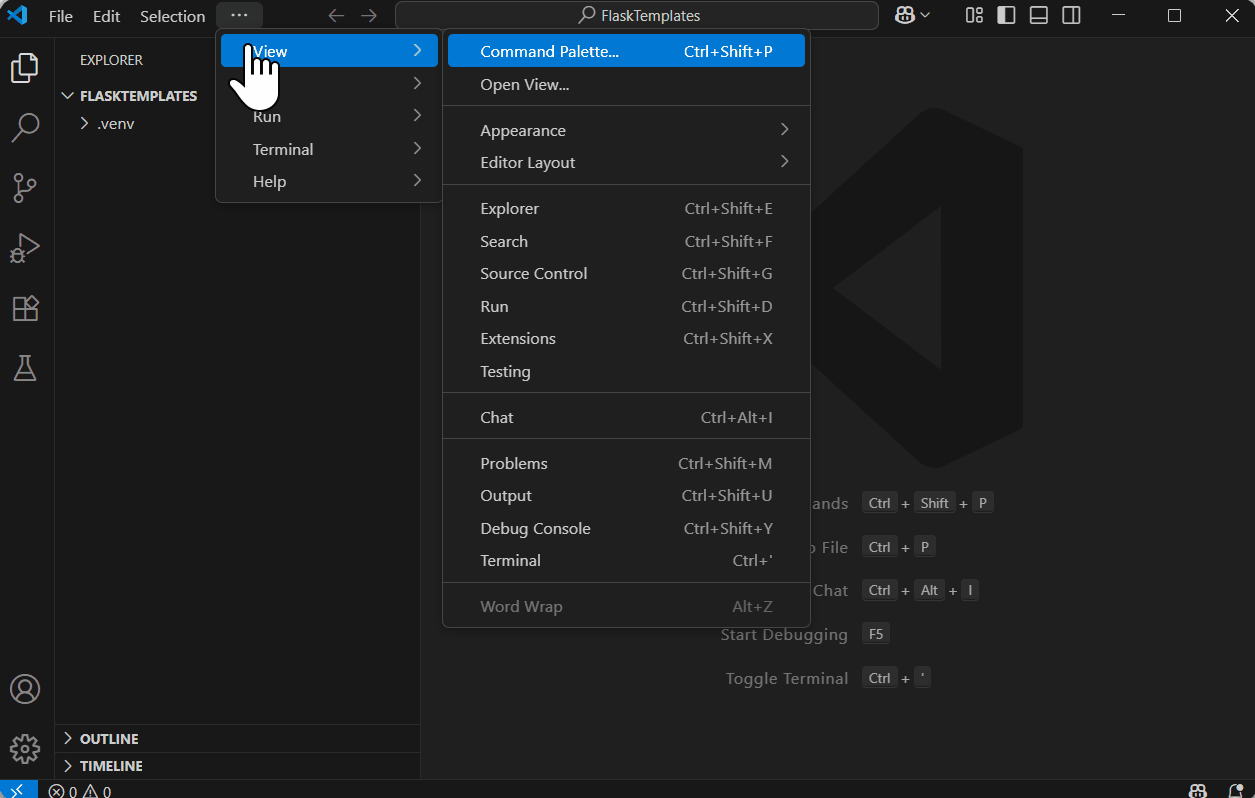Image resolution: width=1255 pixels, height=798 pixels.
Task: Select Extensions menu item
Action: point(626,338)
